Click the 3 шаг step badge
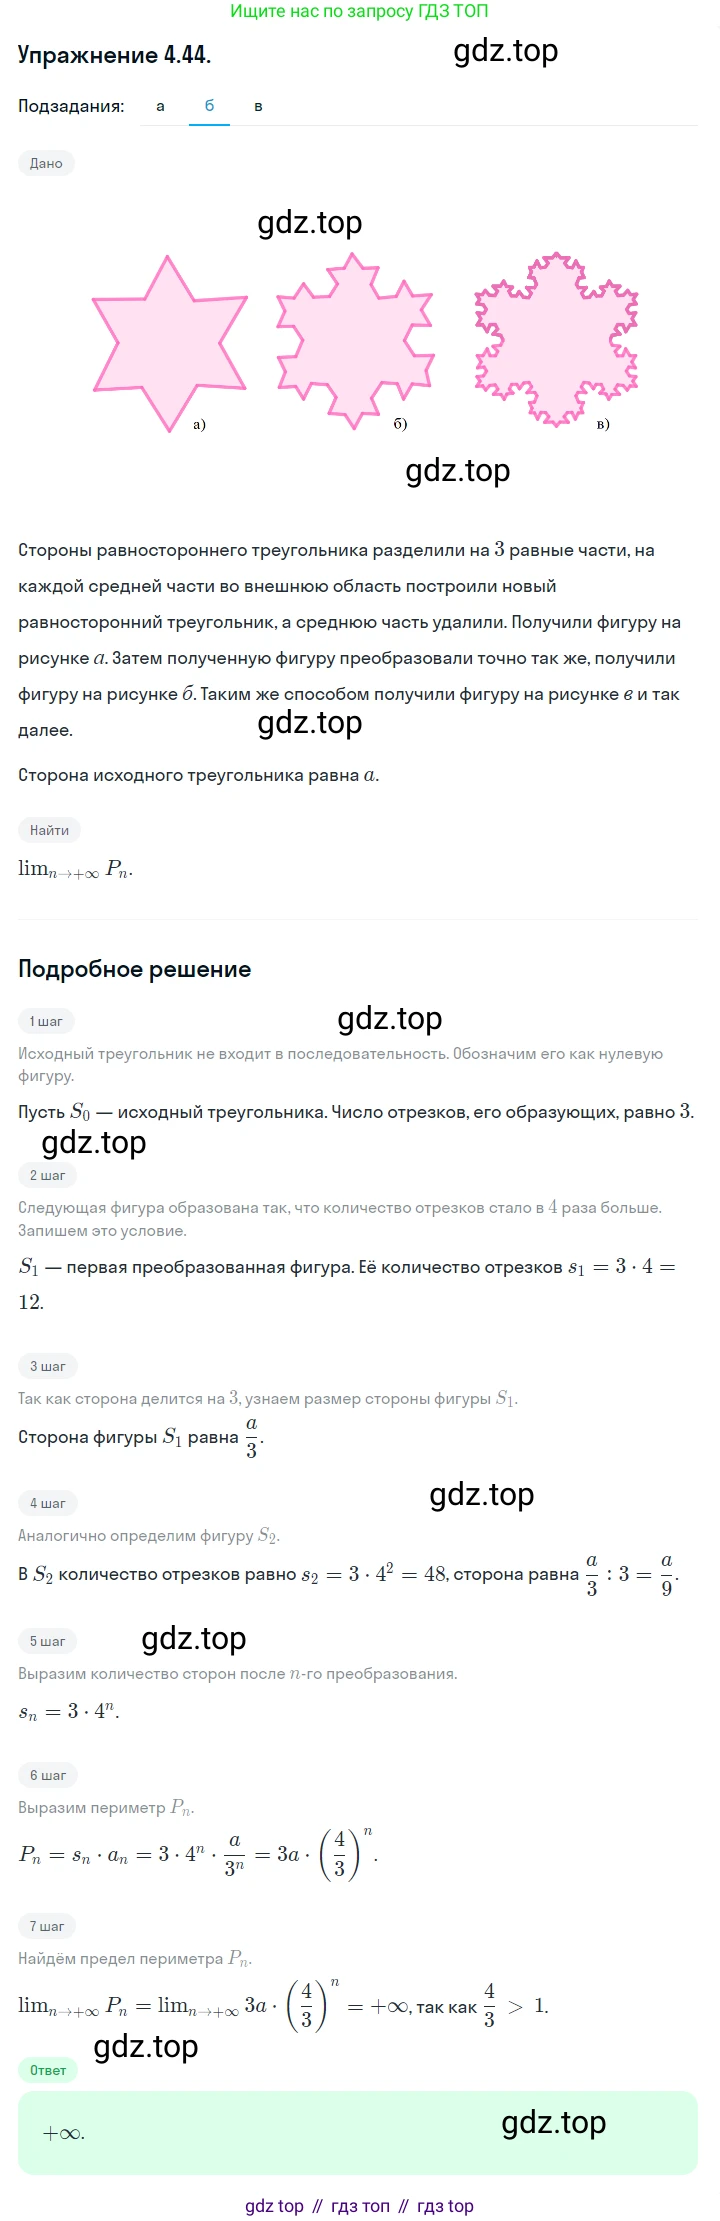The height and width of the screenshot is (2221, 720). [x=47, y=1366]
